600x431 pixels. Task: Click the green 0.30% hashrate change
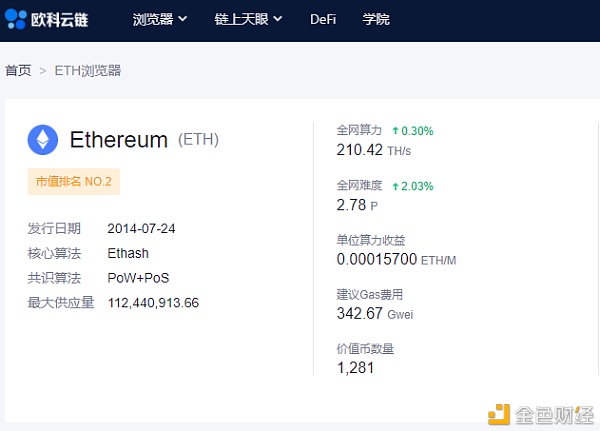tap(413, 131)
